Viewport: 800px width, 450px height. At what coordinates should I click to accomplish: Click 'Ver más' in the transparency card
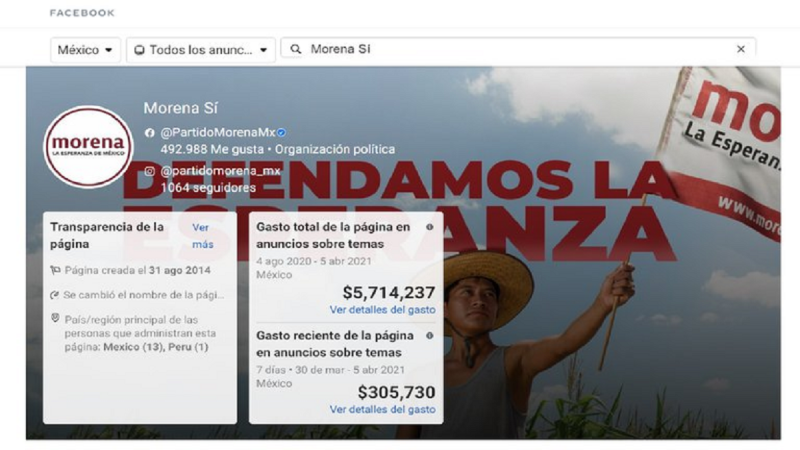pos(203,236)
